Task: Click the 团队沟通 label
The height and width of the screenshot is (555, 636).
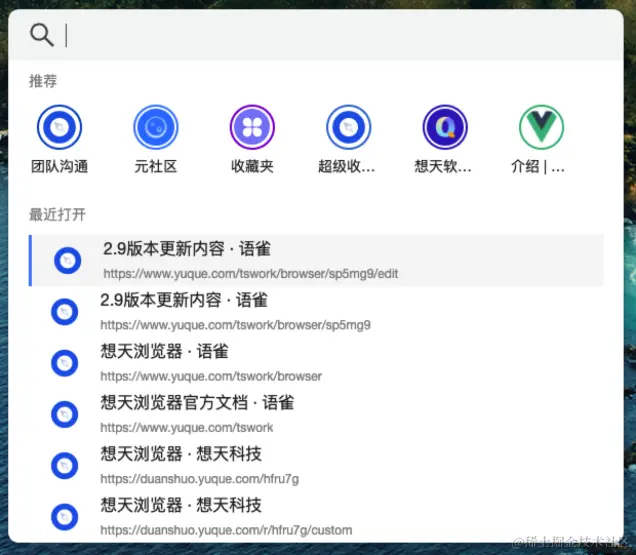Action: pos(60,166)
